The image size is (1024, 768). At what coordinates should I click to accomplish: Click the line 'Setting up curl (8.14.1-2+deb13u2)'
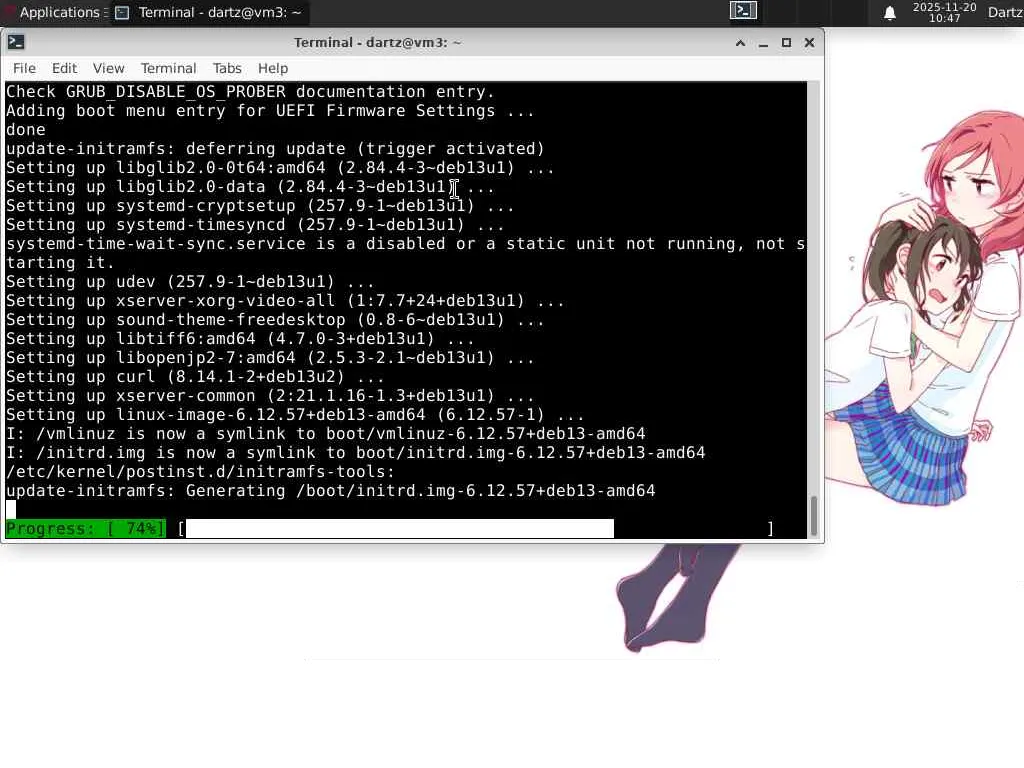coord(195,377)
